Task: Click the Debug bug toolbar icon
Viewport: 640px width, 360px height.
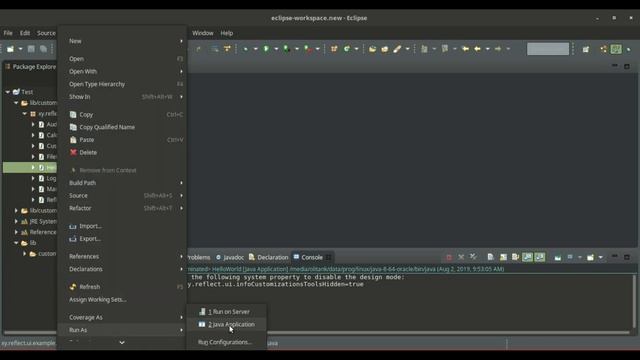Action: coord(246,49)
